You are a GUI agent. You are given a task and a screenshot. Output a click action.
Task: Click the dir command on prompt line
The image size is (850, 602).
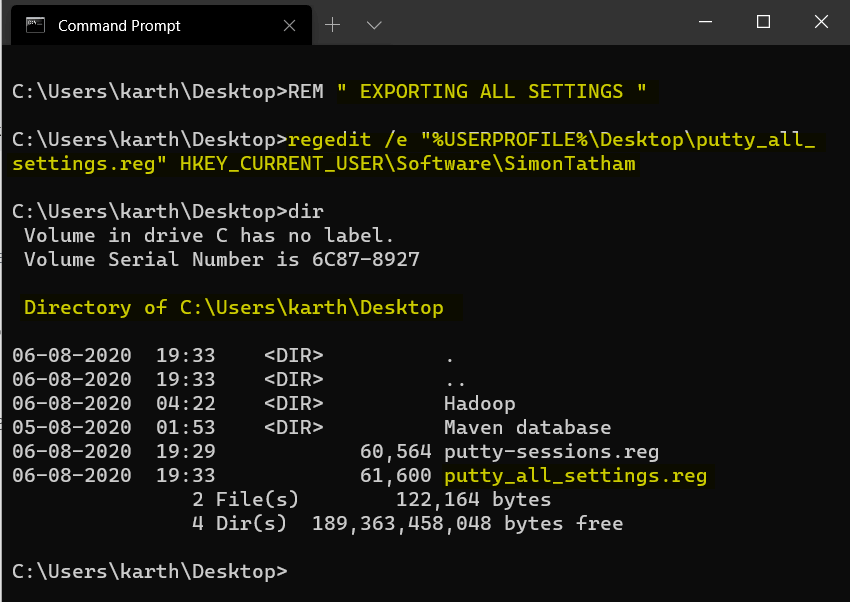[305, 212]
